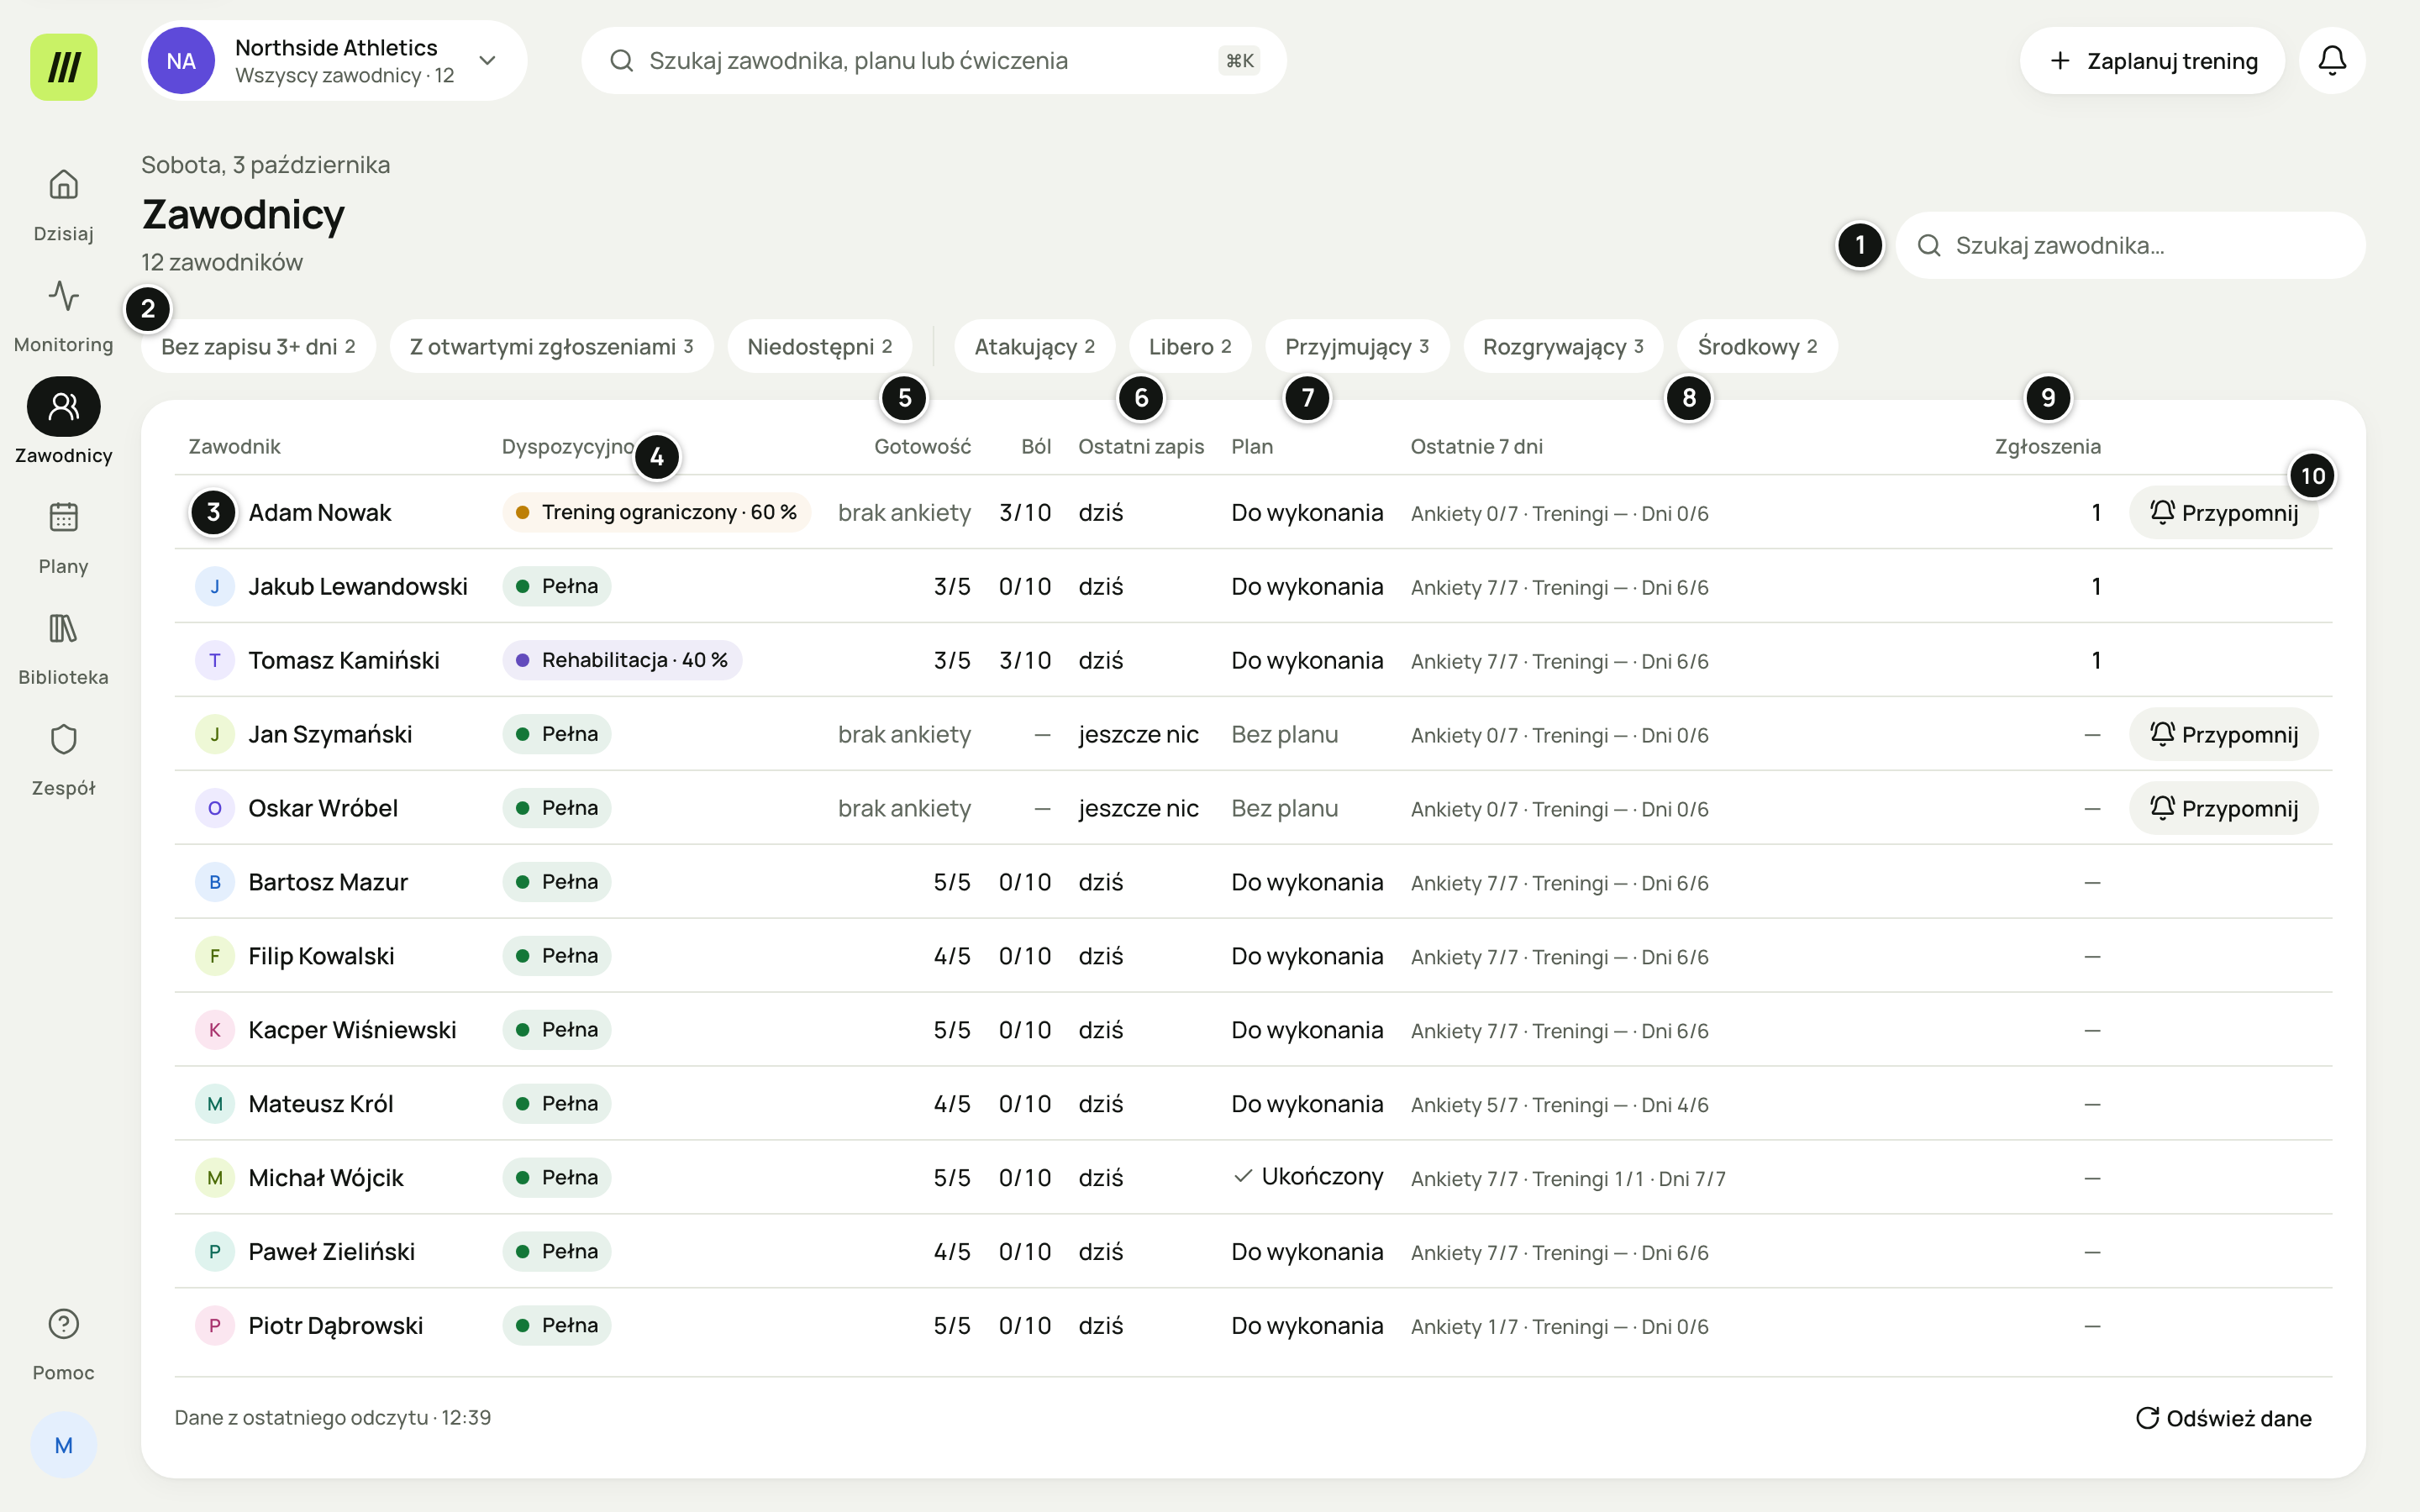
Task: Remind Adam Nowak with Przypomnij
Action: coord(2223,512)
